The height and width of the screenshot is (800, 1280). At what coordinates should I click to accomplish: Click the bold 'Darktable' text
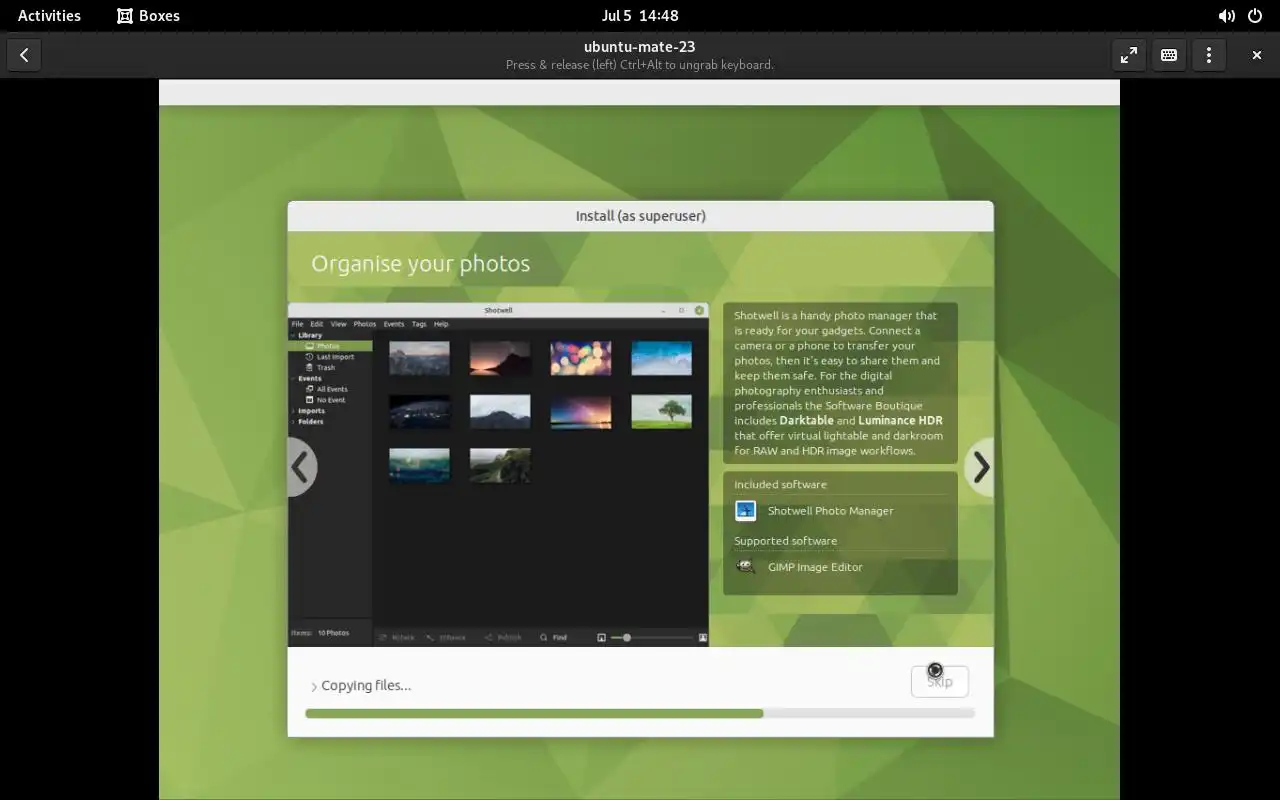[x=806, y=421]
